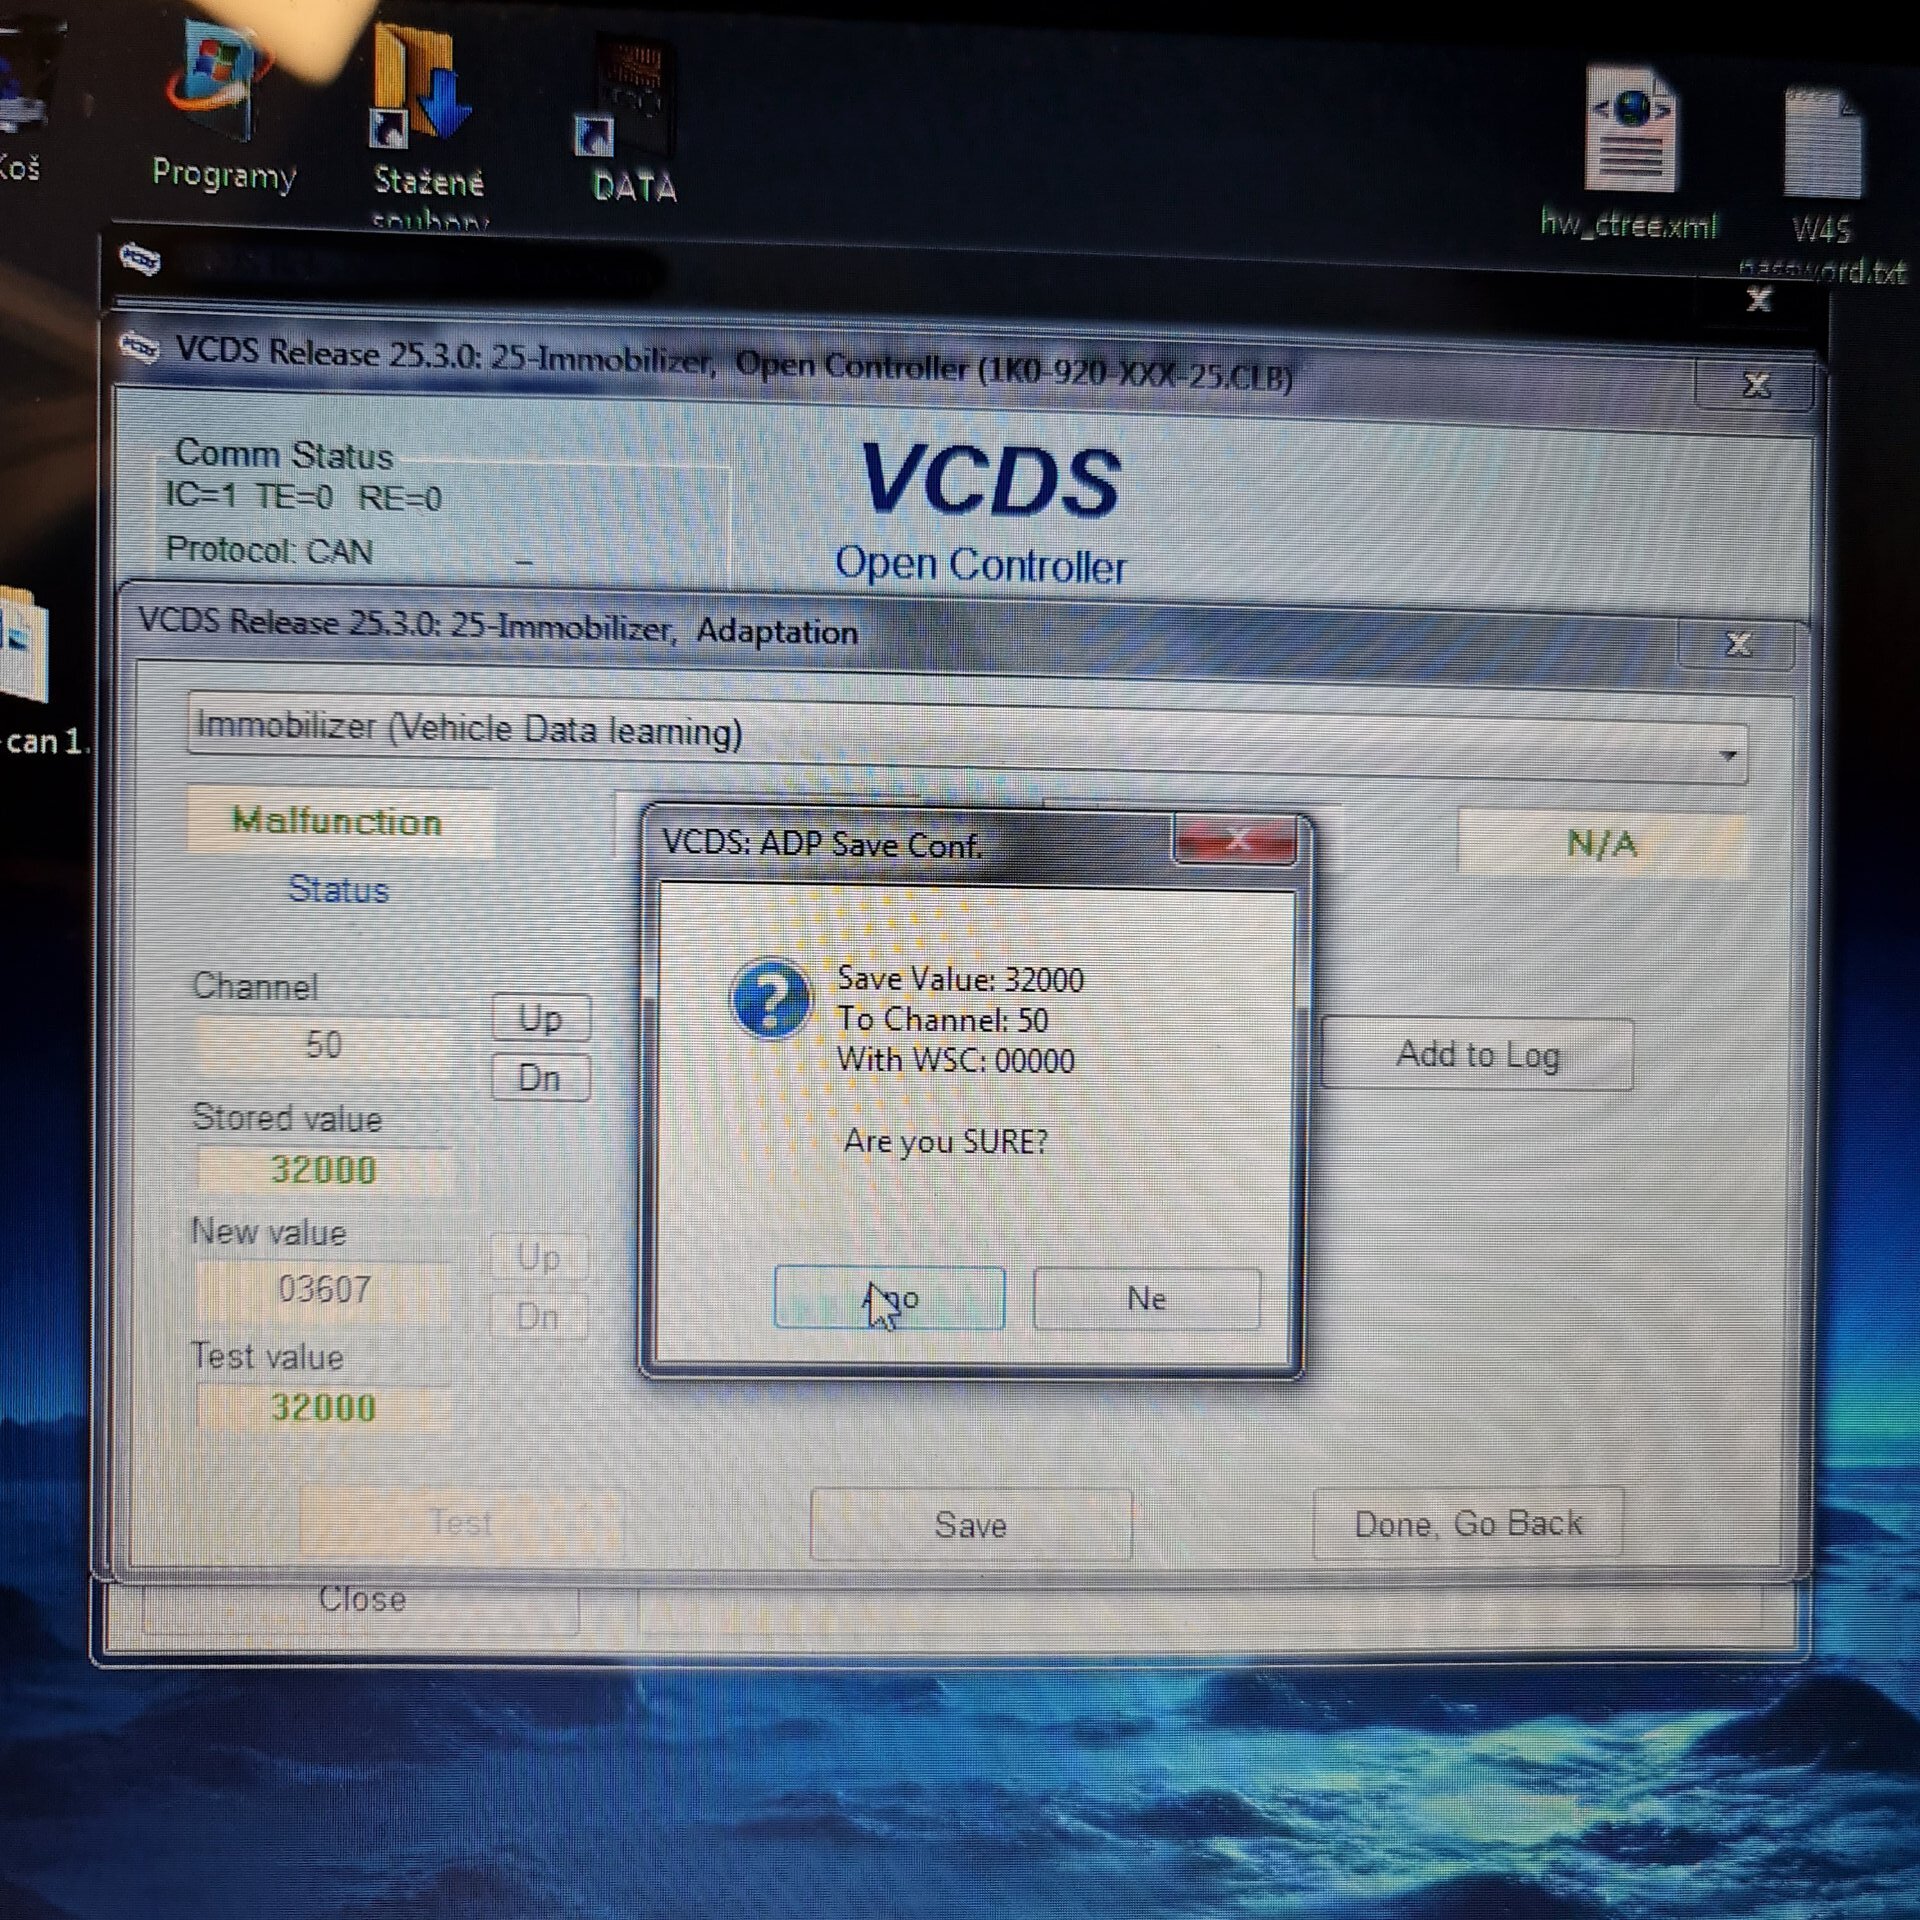Close the Open Controller window with X
The height and width of the screenshot is (1920, 1920).
pos(1755,385)
